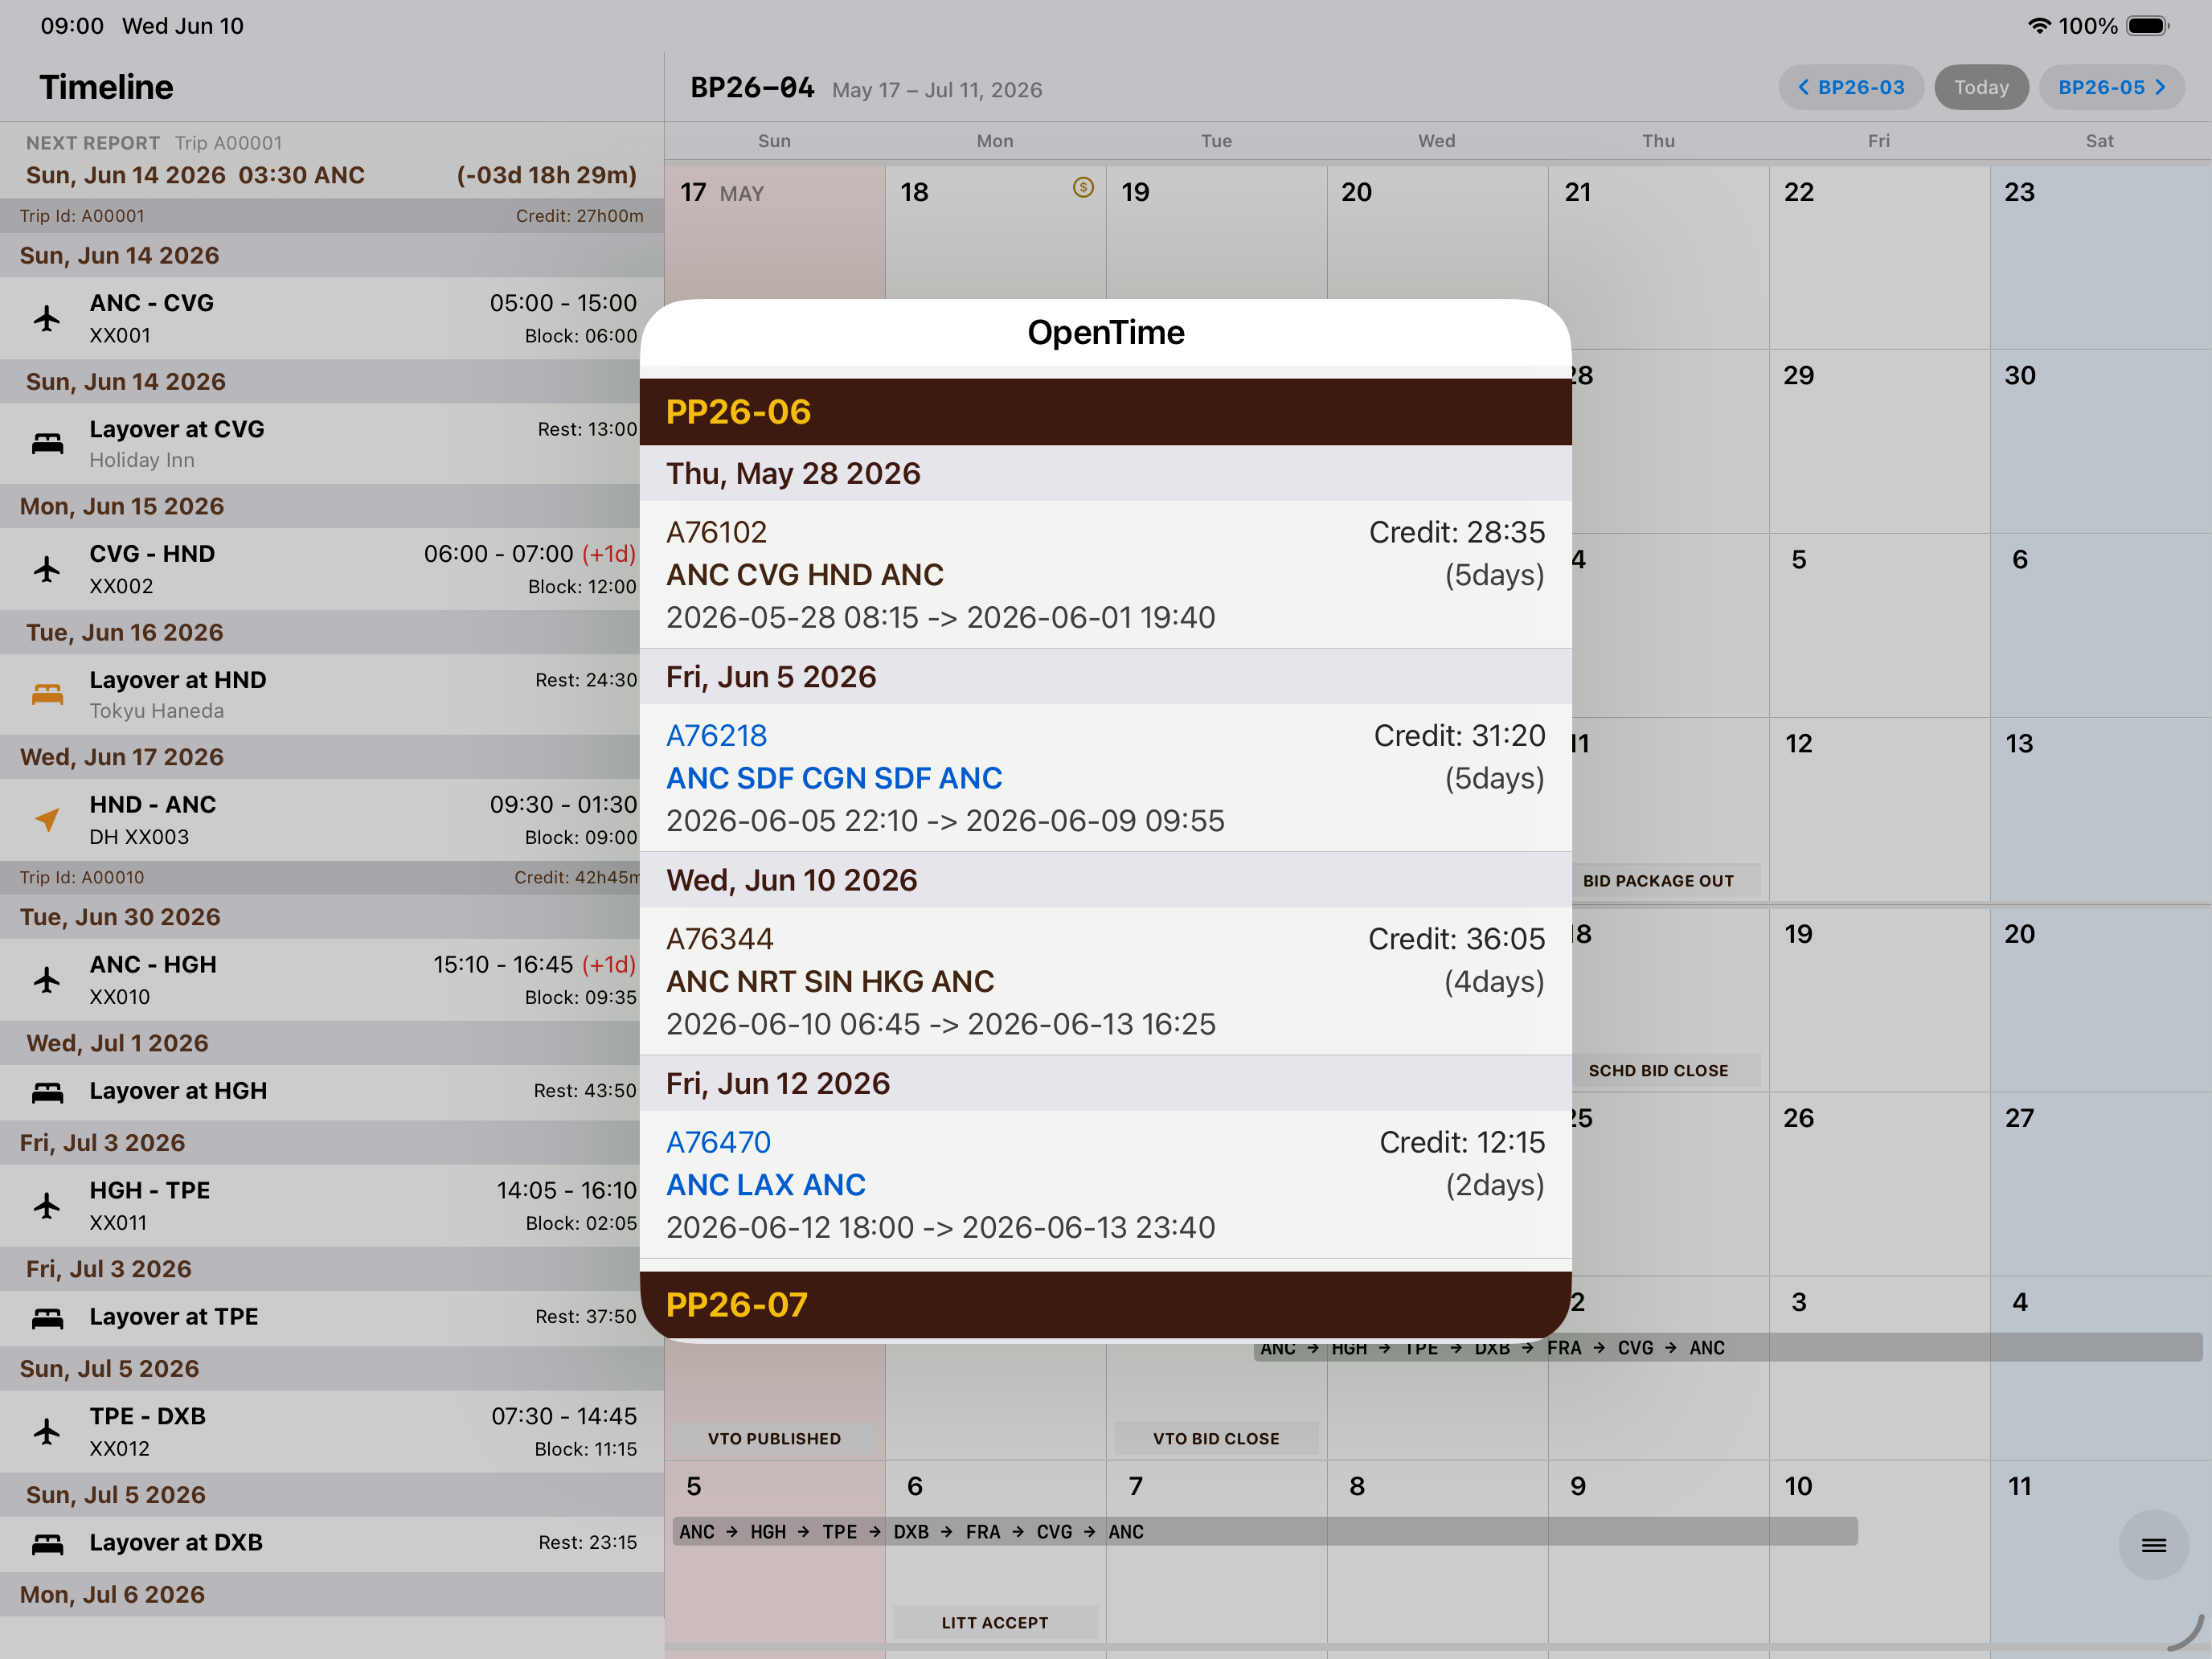Tap Credit: 28:35 value
The height and width of the screenshot is (1659, 2212).
[1457, 532]
